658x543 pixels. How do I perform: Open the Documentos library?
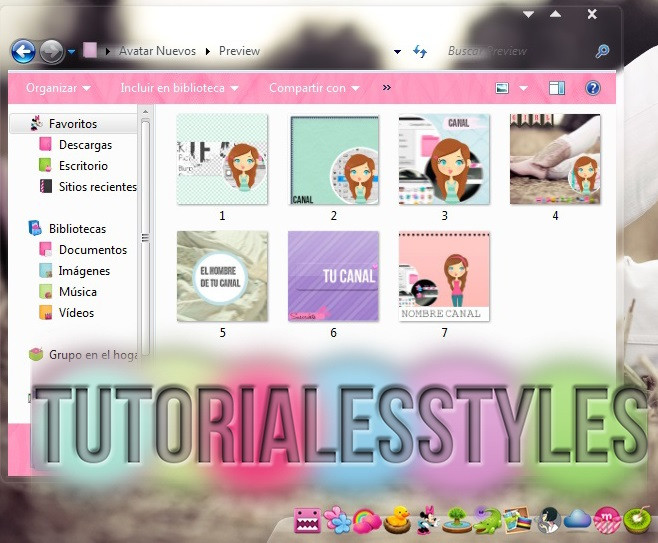[x=93, y=250]
